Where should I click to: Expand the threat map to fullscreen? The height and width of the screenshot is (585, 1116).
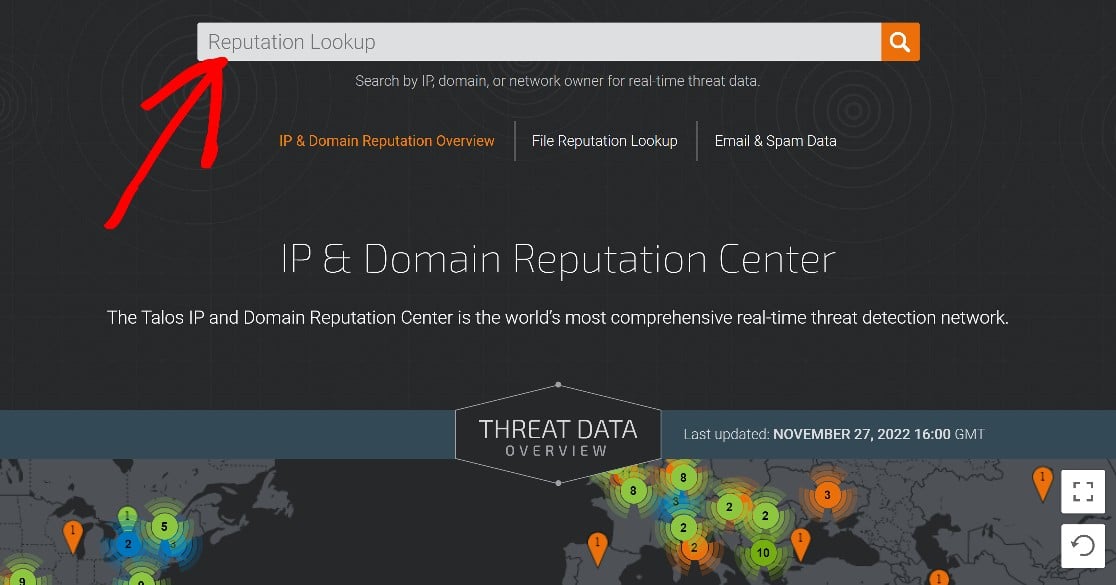[x=1083, y=491]
